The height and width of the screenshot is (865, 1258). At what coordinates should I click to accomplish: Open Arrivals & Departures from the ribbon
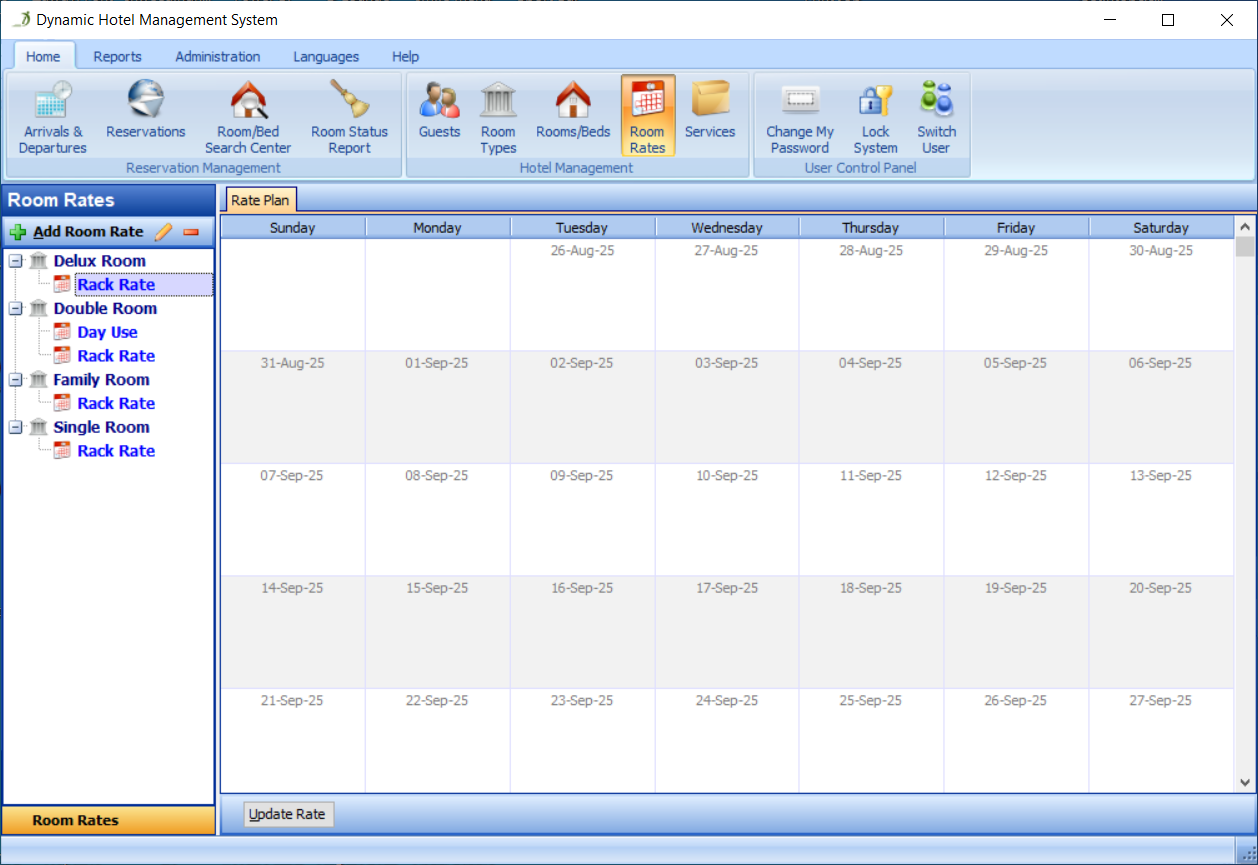(52, 118)
